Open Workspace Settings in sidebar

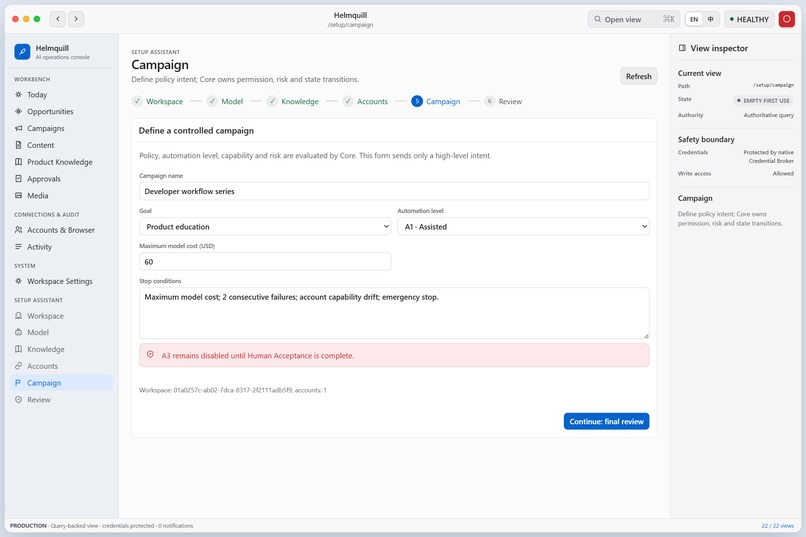[x=61, y=281]
